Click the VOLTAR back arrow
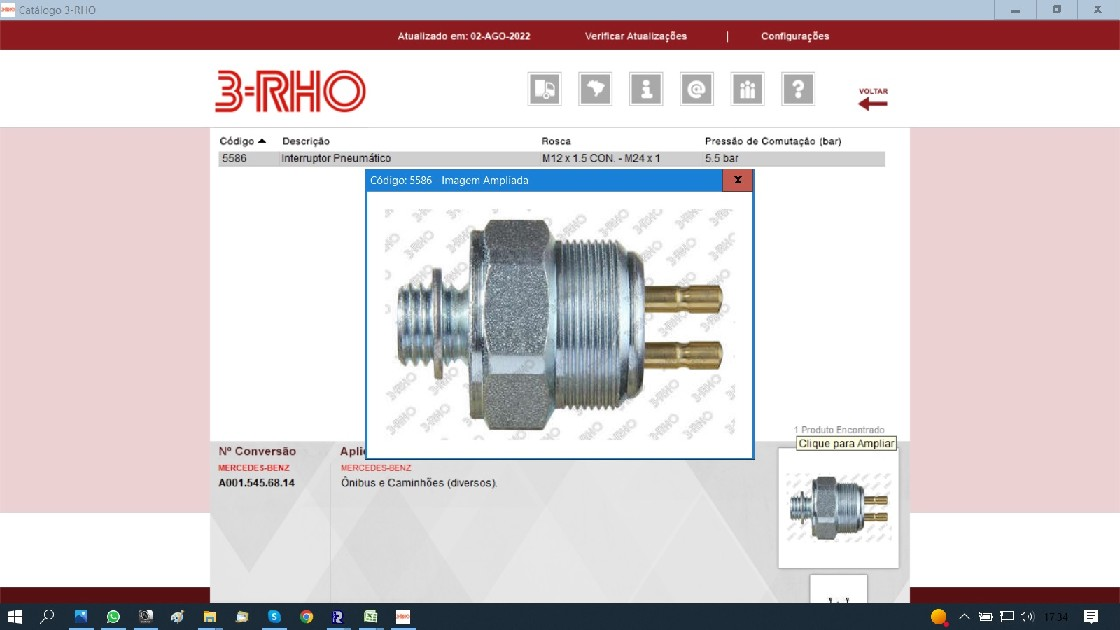This screenshot has height=630, width=1120. 872,99
